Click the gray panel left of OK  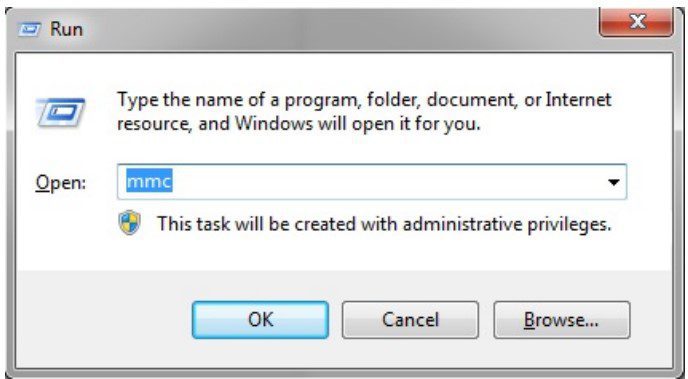click(x=104, y=320)
